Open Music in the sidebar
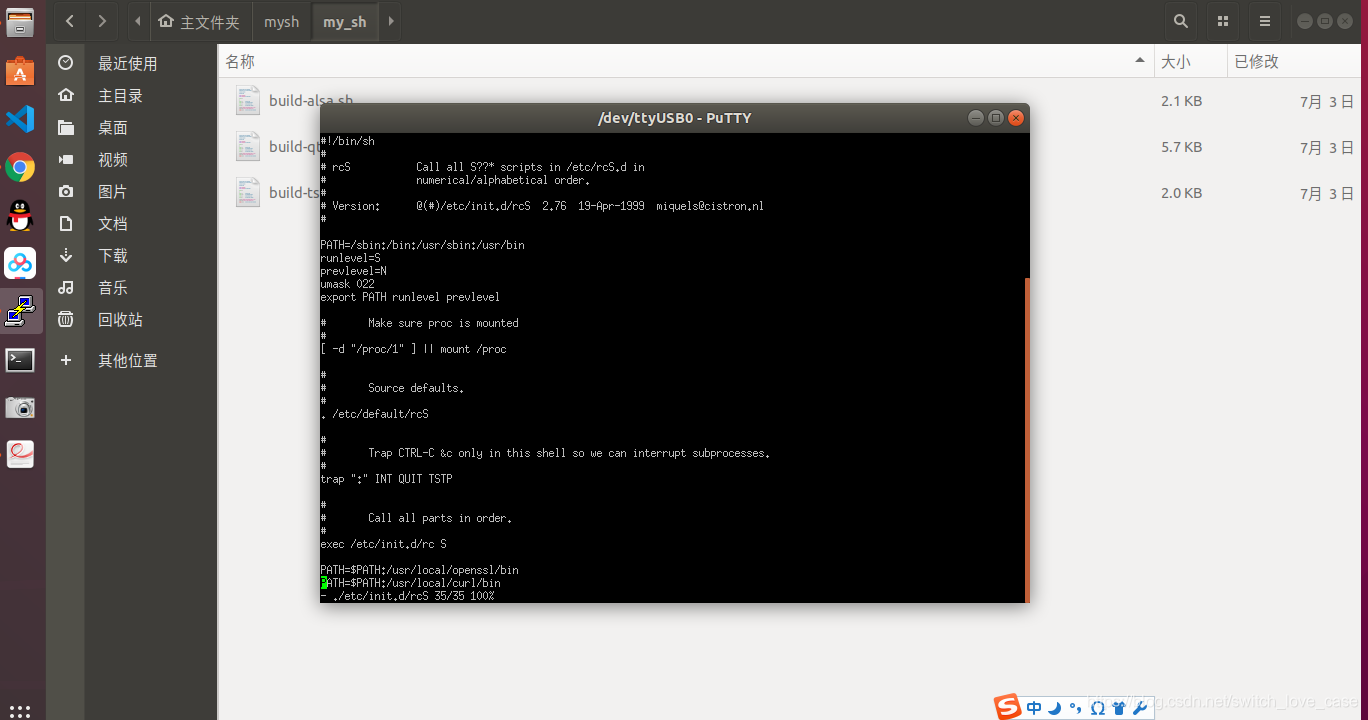1368x720 pixels. click(133, 287)
